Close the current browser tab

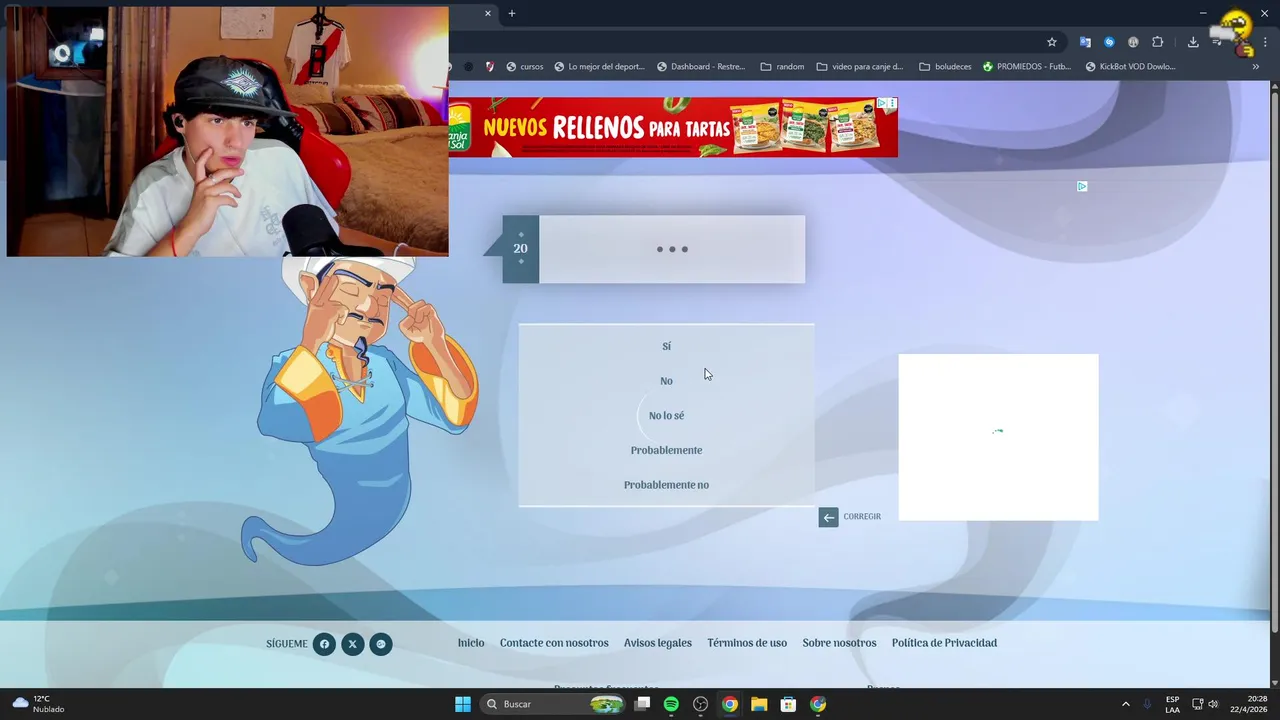click(488, 13)
